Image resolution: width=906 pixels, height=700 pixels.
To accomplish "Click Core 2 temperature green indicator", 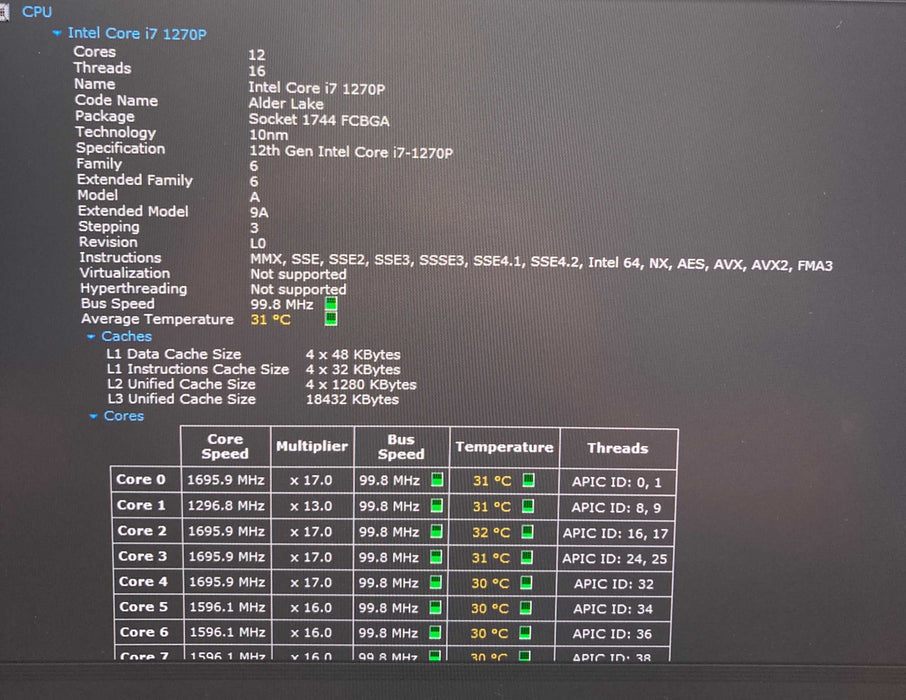I will click(527, 532).
